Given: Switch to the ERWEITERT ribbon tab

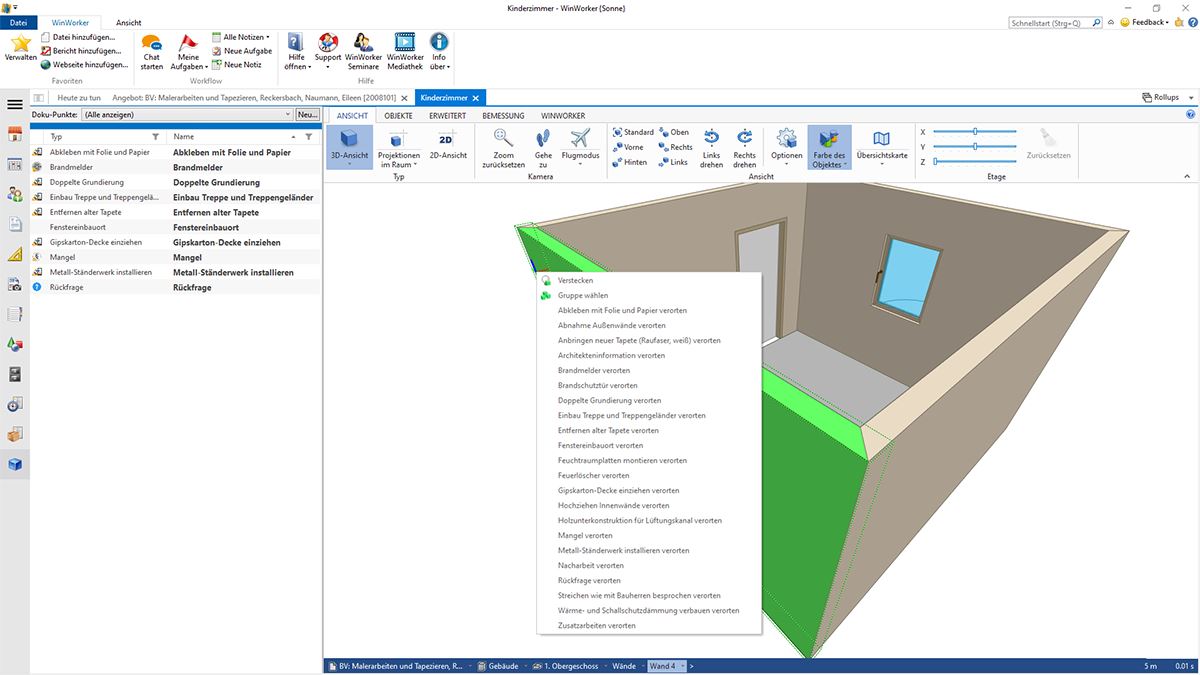Looking at the screenshot, I should [447, 116].
